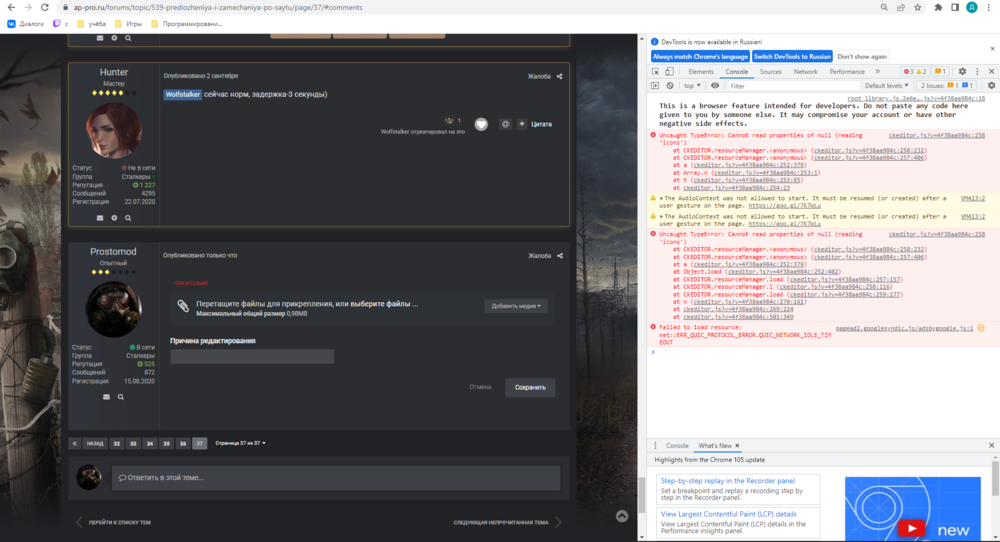Click Don't show again in DevTools
The width and height of the screenshot is (1000, 542).
pos(862,57)
